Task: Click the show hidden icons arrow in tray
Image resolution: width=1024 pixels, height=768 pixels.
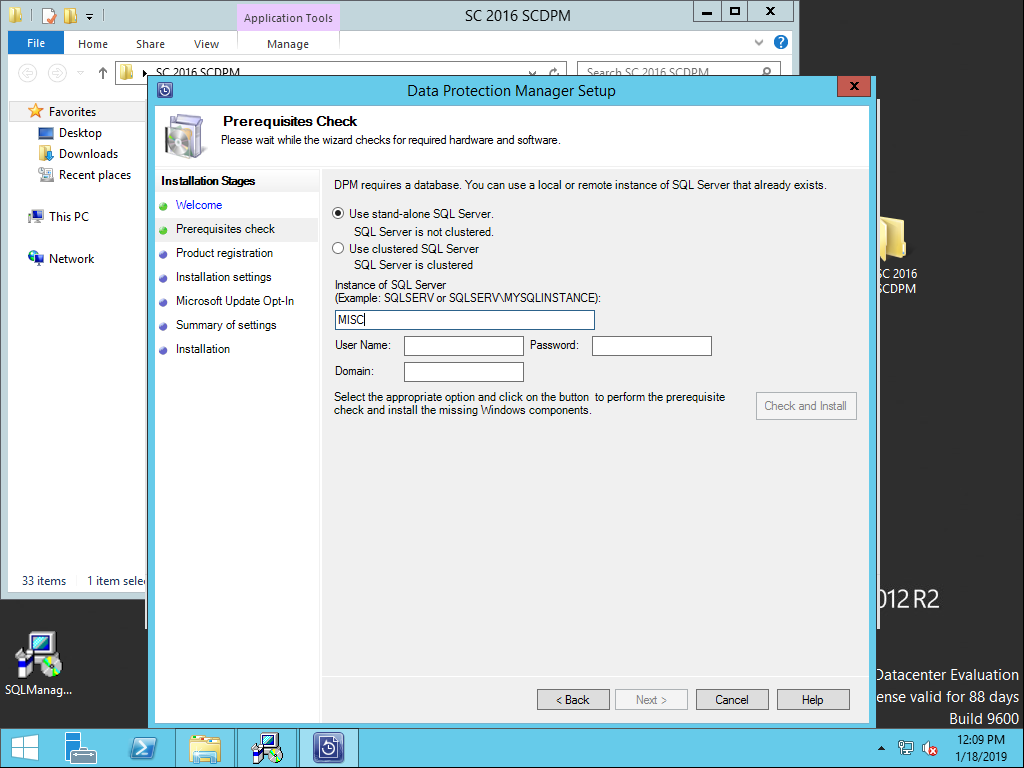Action: point(882,747)
